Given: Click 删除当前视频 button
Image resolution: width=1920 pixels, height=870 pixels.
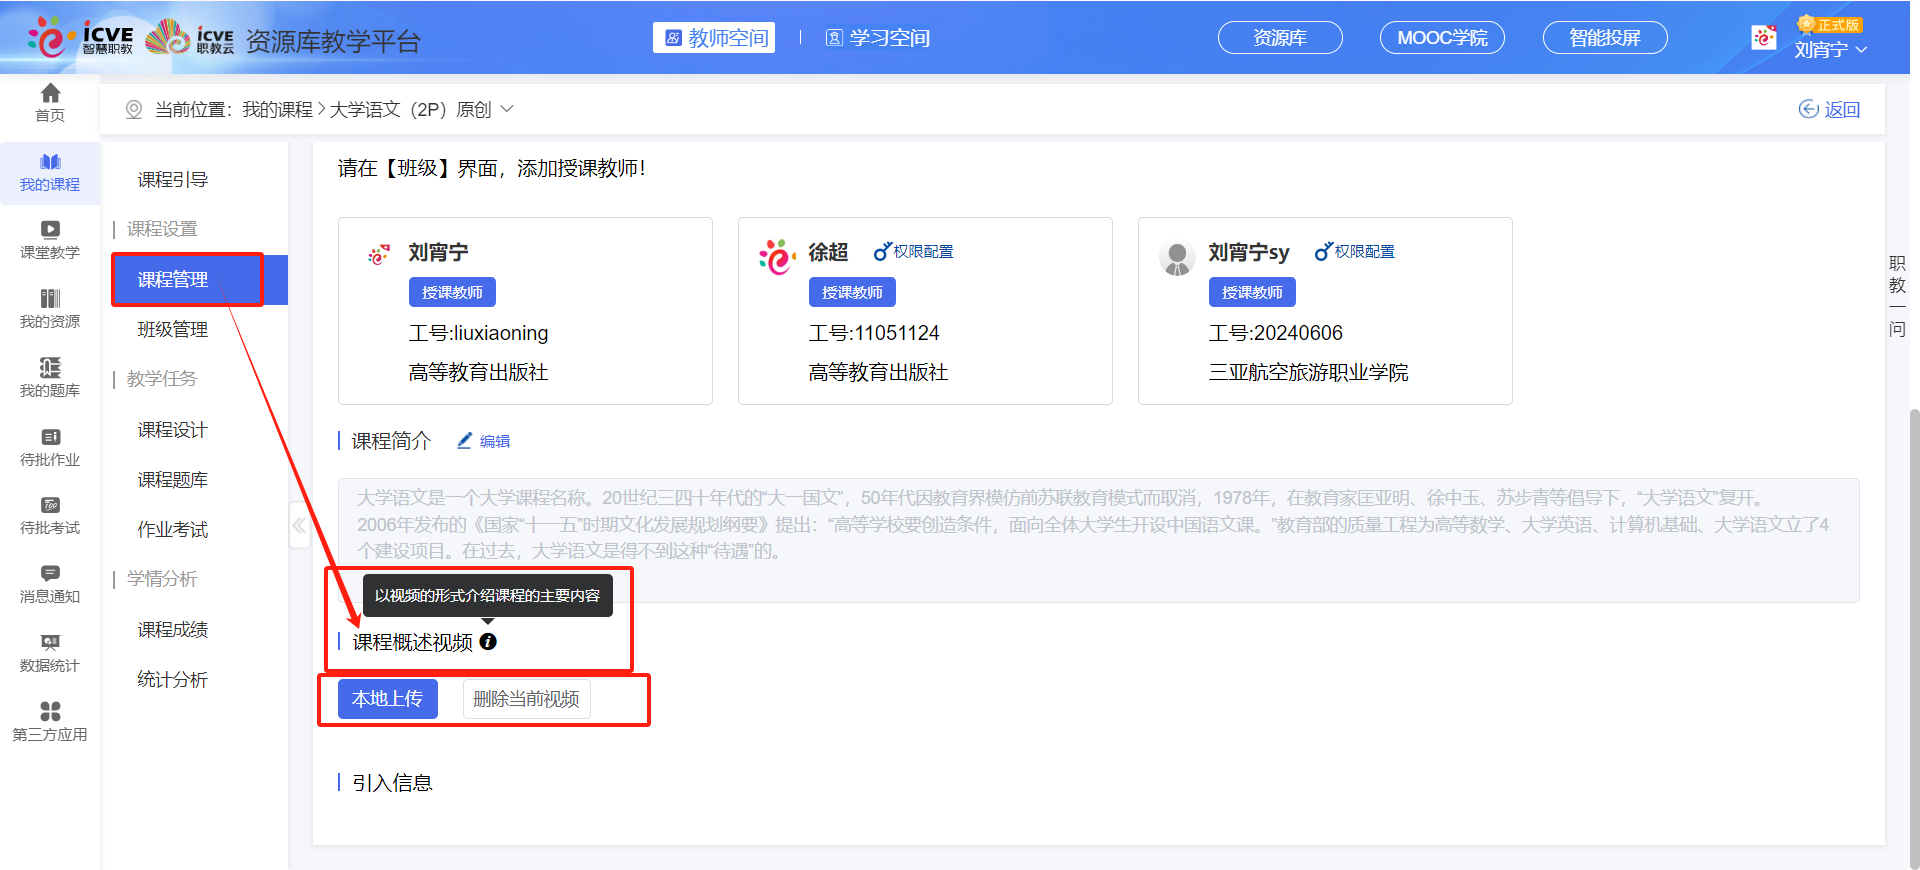Looking at the screenshot, I should pos(526,699).
